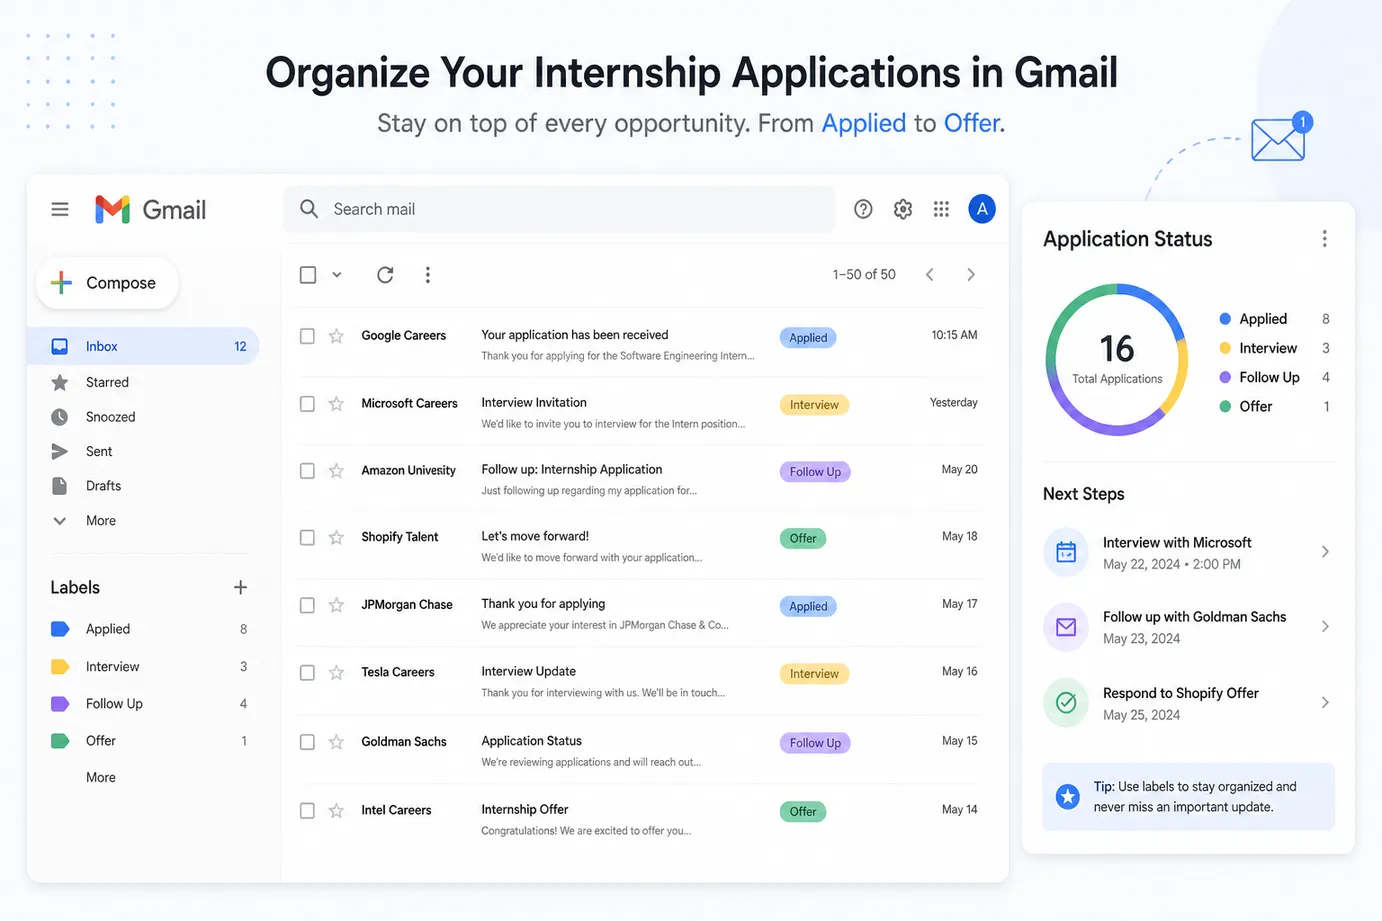This screenshot has height=921, width=1382.
Task: Click the Applied tag on Google Careers email
Action: point(808,338)
